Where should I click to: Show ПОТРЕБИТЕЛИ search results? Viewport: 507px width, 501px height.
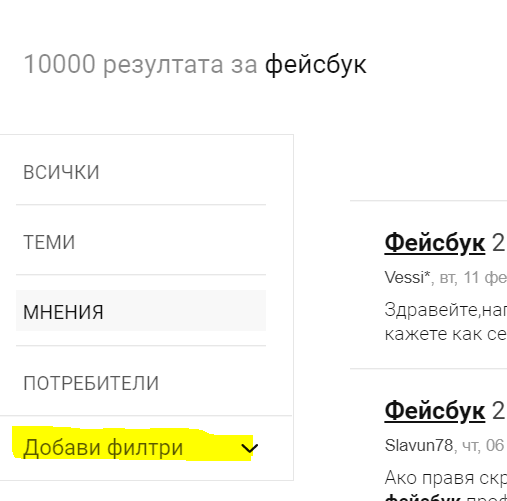coord(141,383)
